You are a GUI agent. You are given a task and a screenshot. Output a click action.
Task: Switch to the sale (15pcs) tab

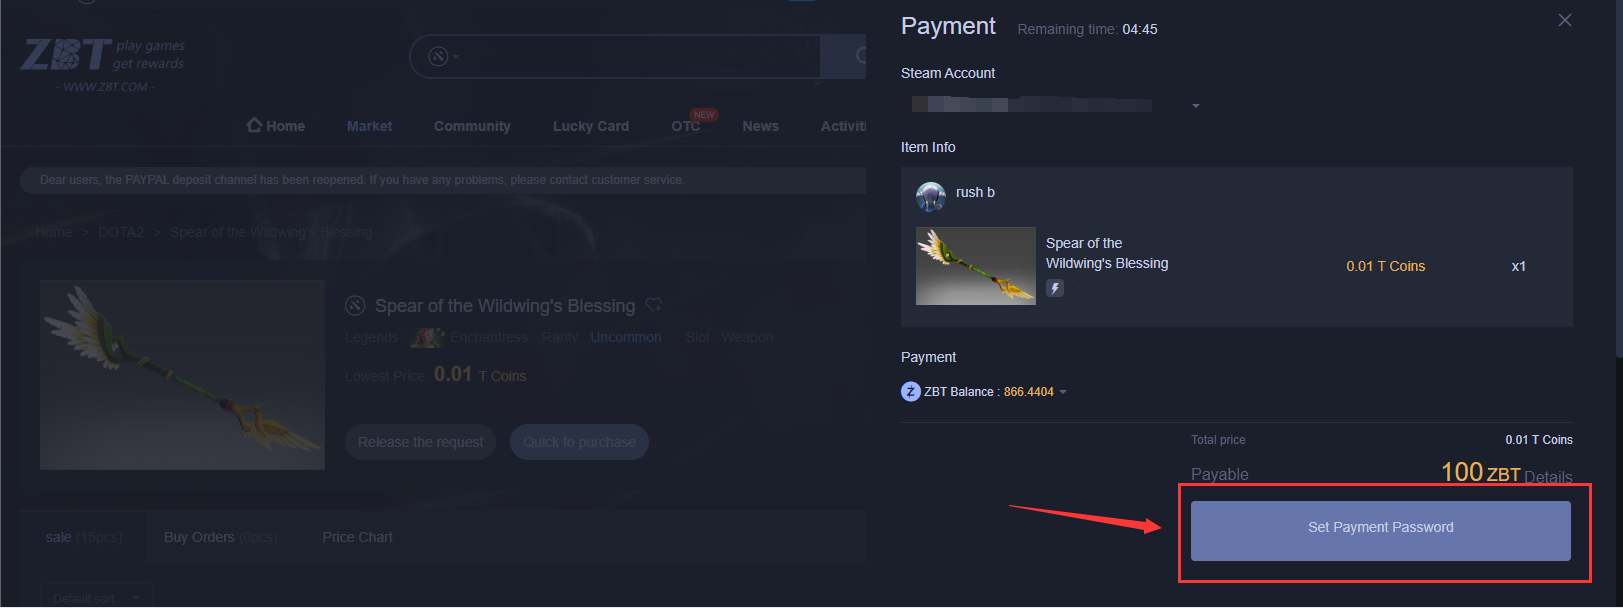pos(84,537)
